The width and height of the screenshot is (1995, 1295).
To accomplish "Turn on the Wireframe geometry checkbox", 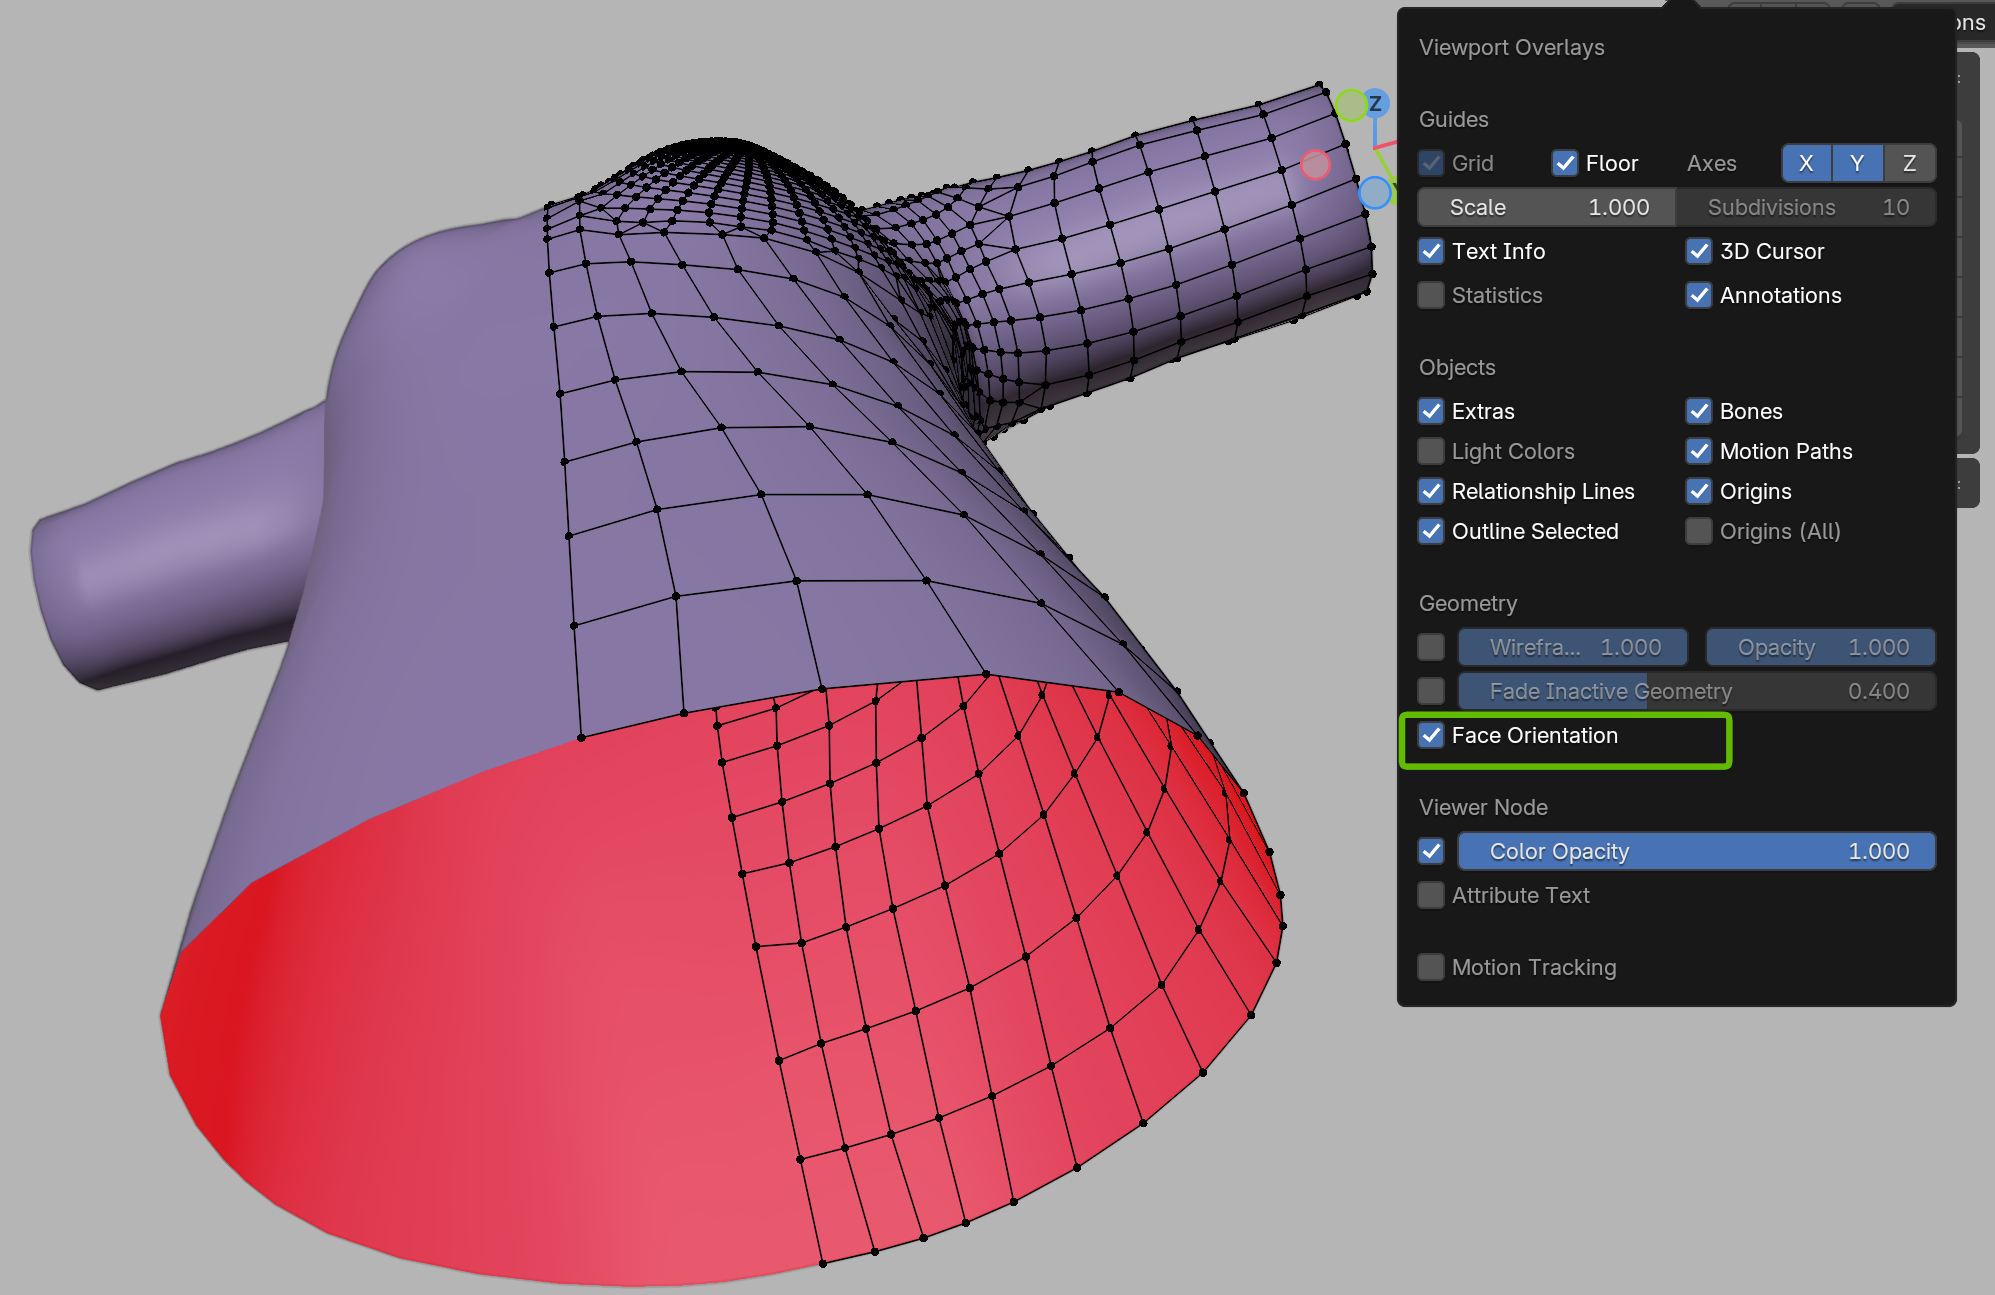I will click(1432, 647).
